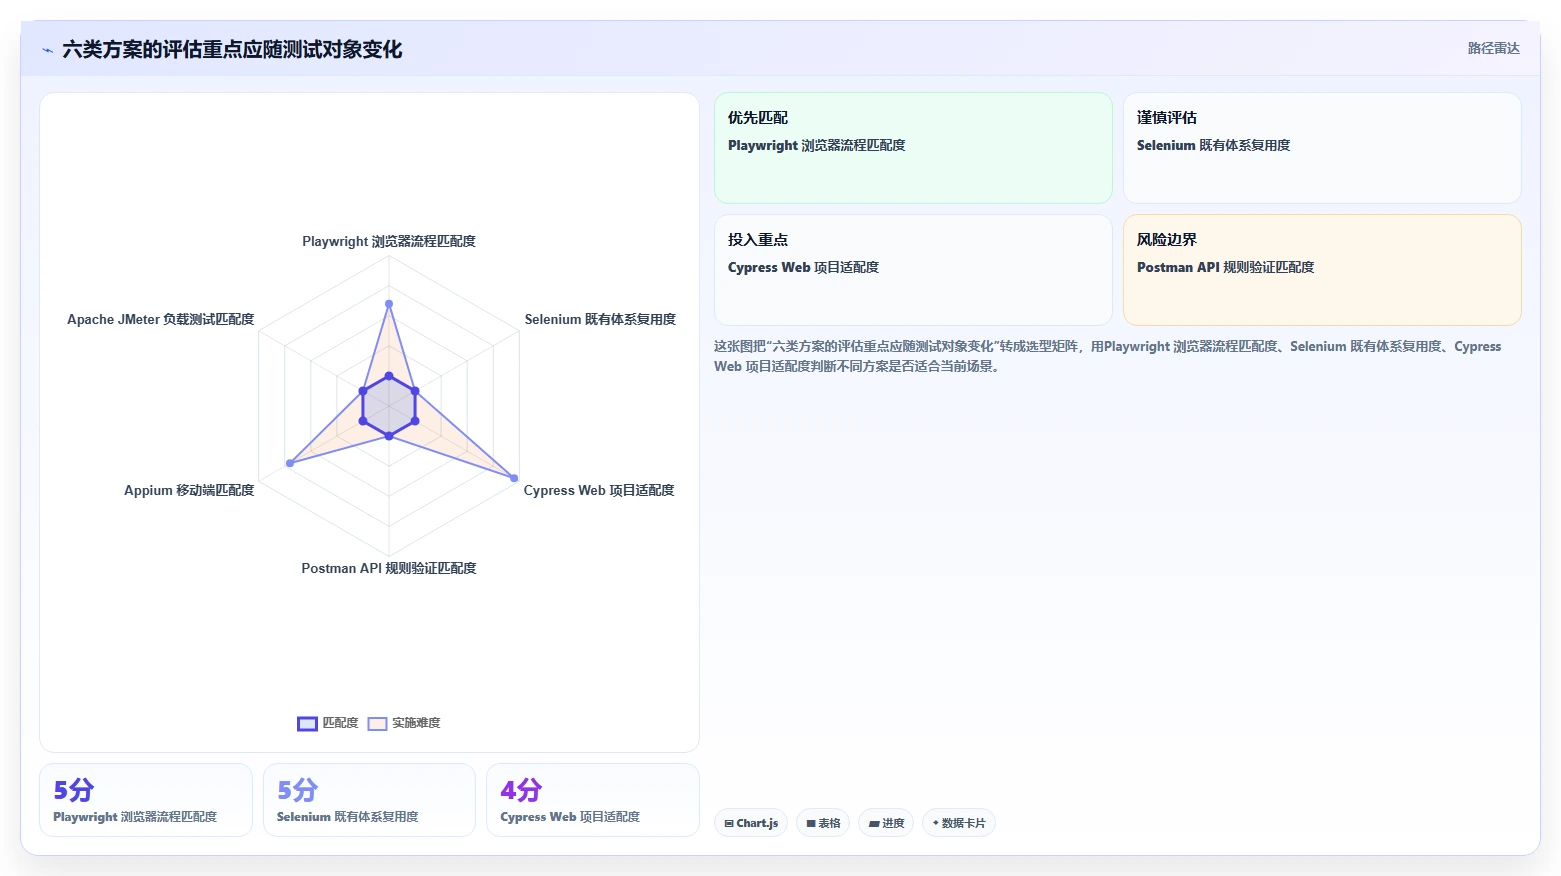The image size is (1561, 876).
Task: Click the Appium 移动端匹配度 axis label
Action: point(189,490)
